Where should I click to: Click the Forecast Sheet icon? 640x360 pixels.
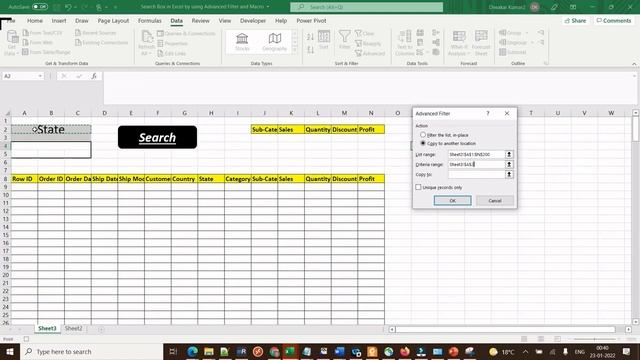(x=481, y=42)
